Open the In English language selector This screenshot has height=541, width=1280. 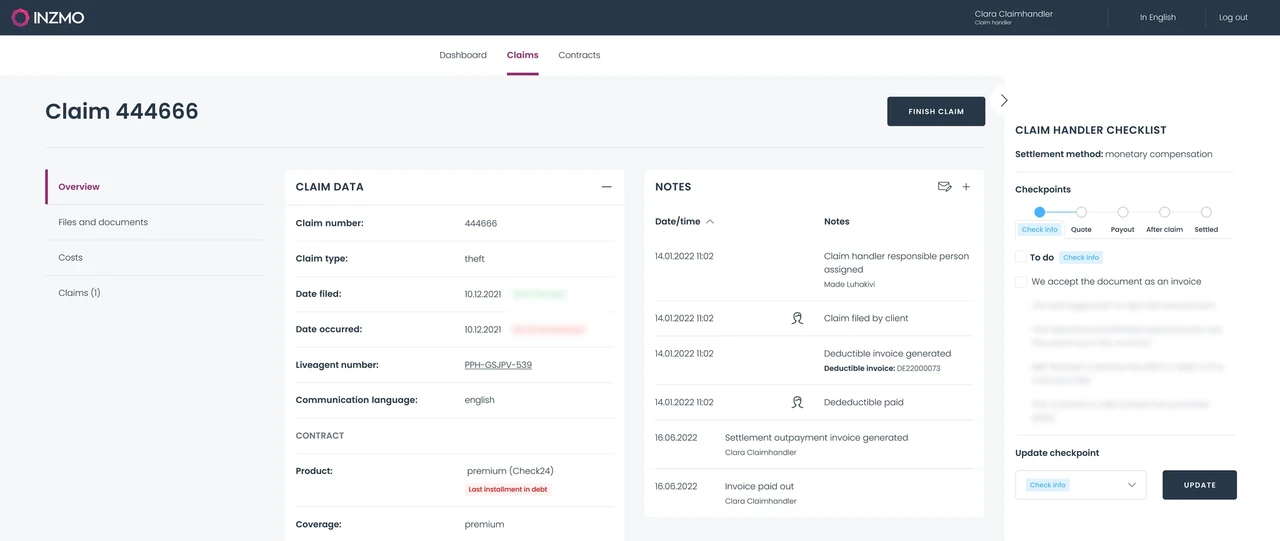[1157, 17]
